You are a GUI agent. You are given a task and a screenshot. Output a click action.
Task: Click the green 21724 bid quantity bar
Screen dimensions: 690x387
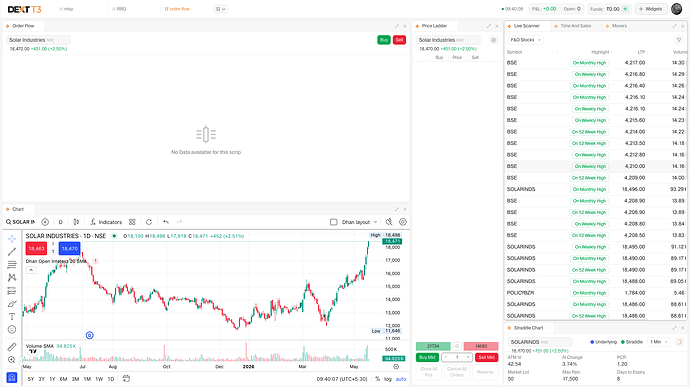coord(433,346)
